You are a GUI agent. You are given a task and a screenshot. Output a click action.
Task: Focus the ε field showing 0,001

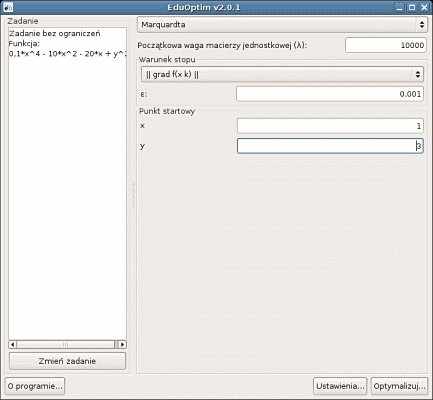[x=330, y=94]
